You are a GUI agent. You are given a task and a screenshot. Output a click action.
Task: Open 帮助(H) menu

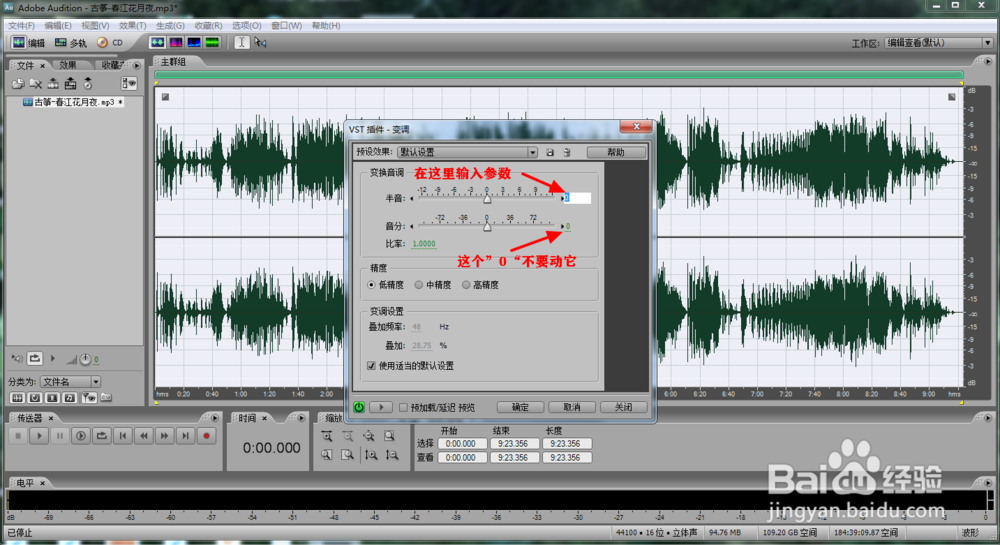pos(326,25)
